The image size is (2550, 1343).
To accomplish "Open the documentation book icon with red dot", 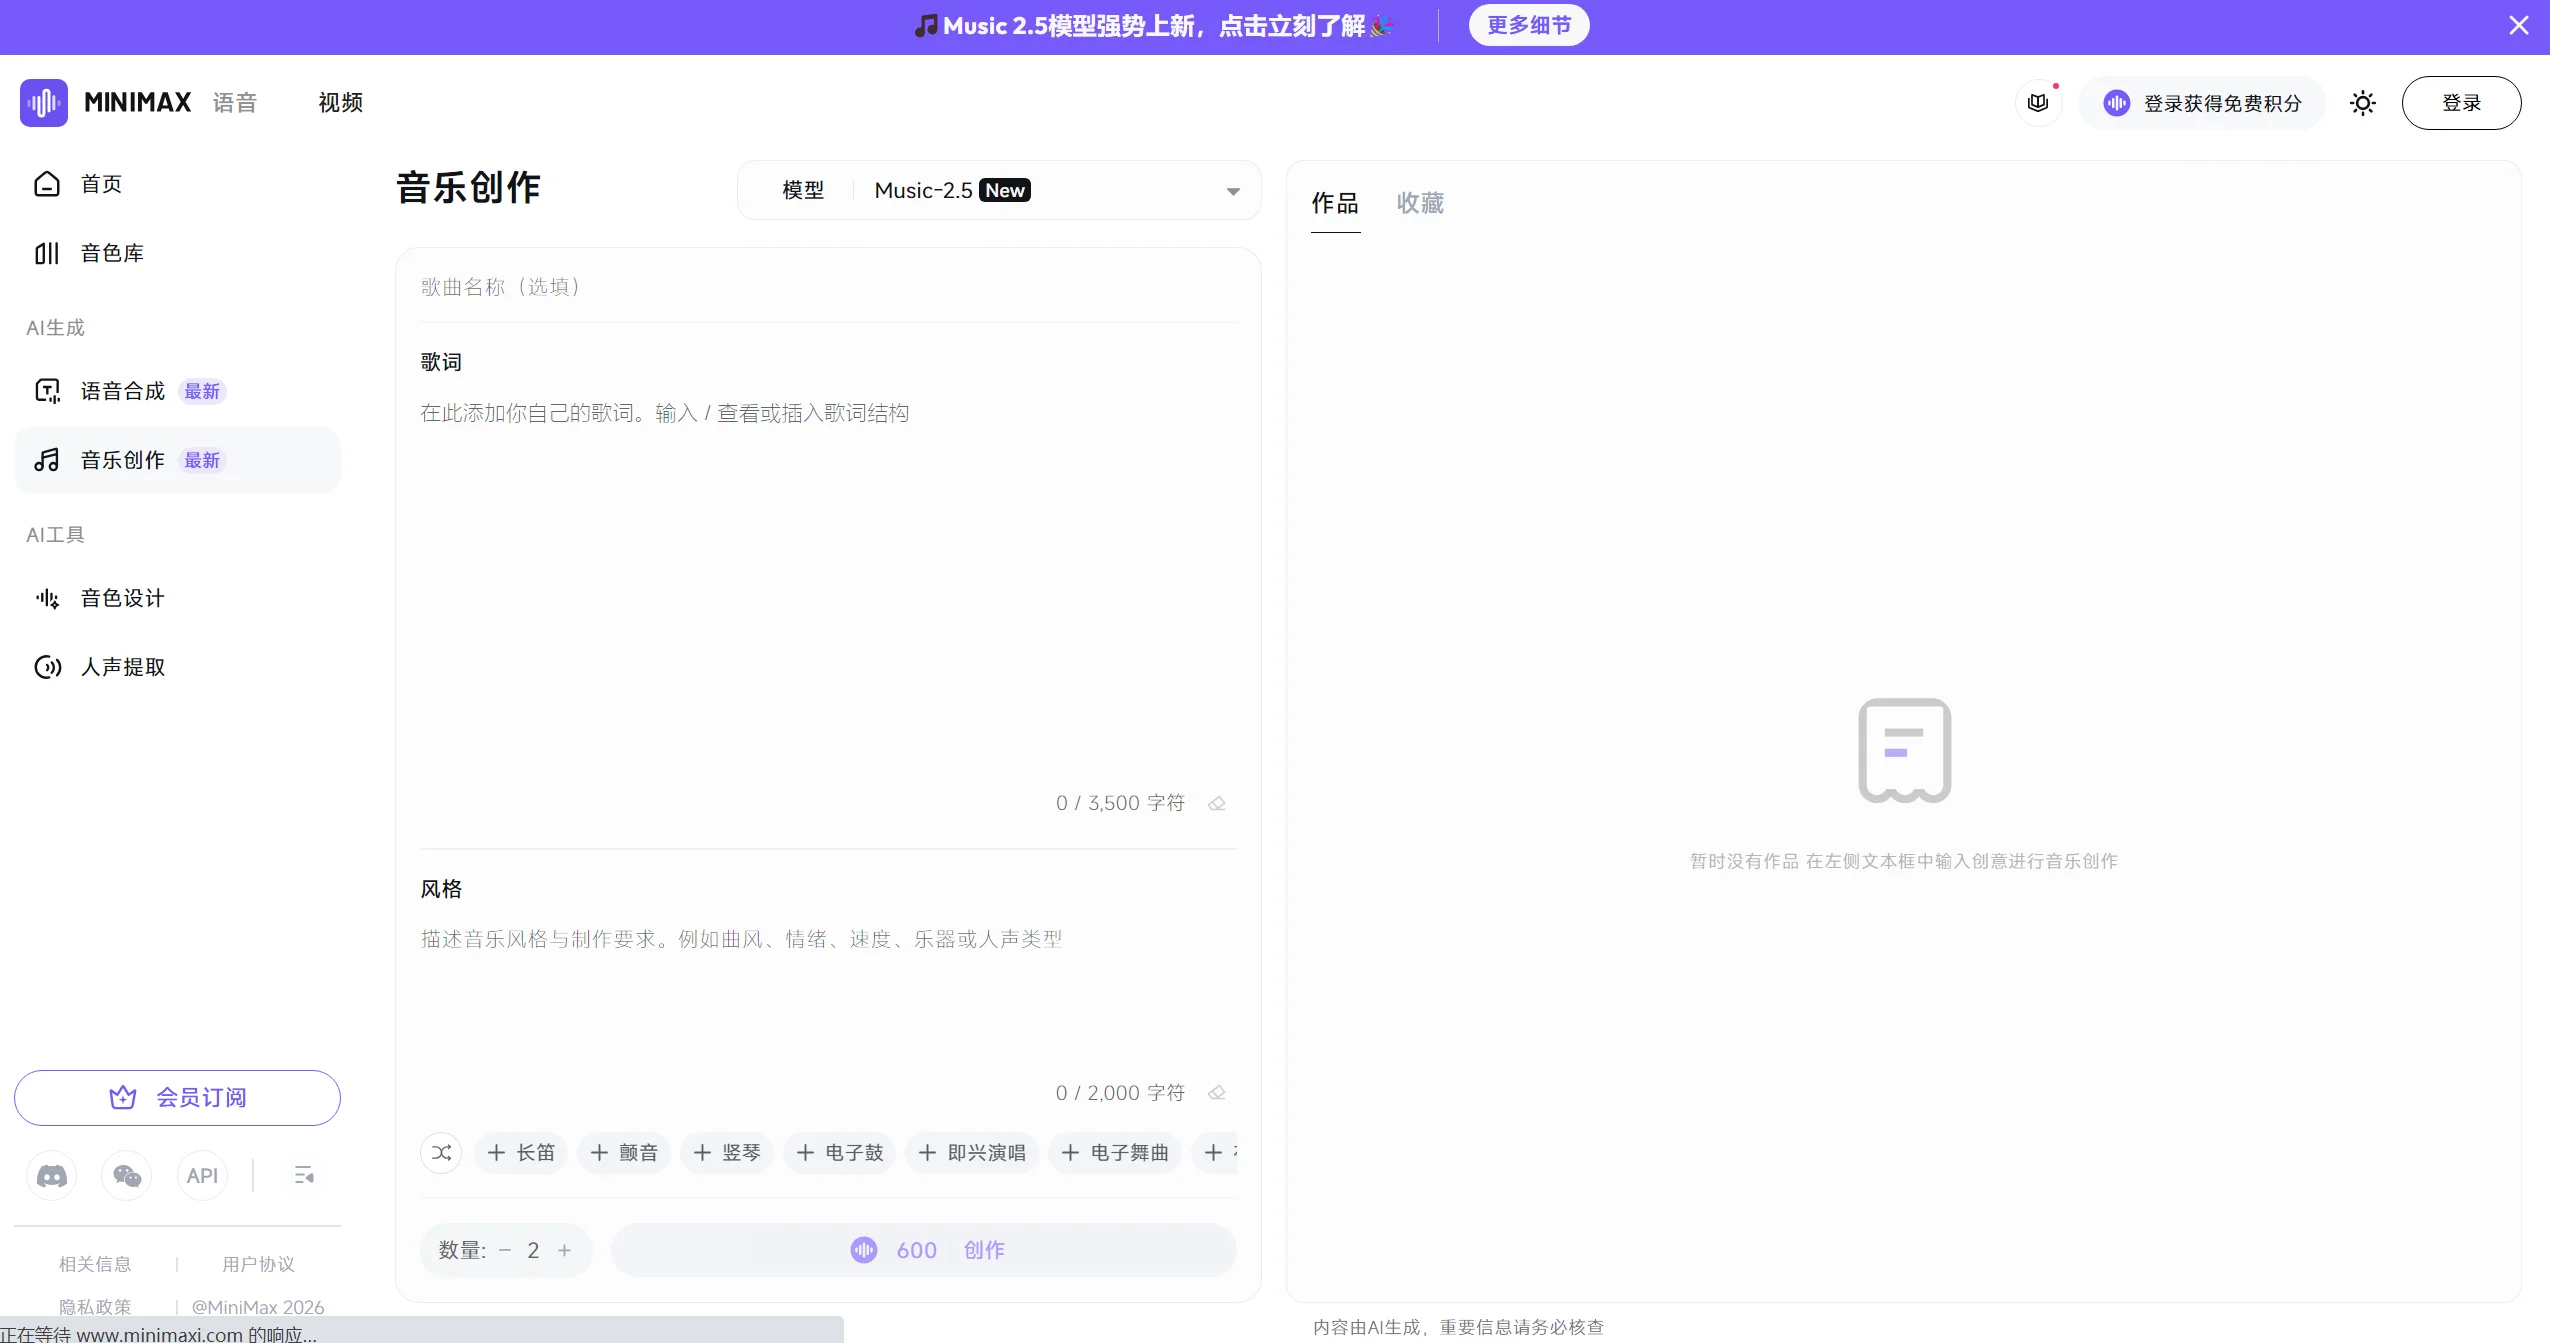I will click(2037, 102).
